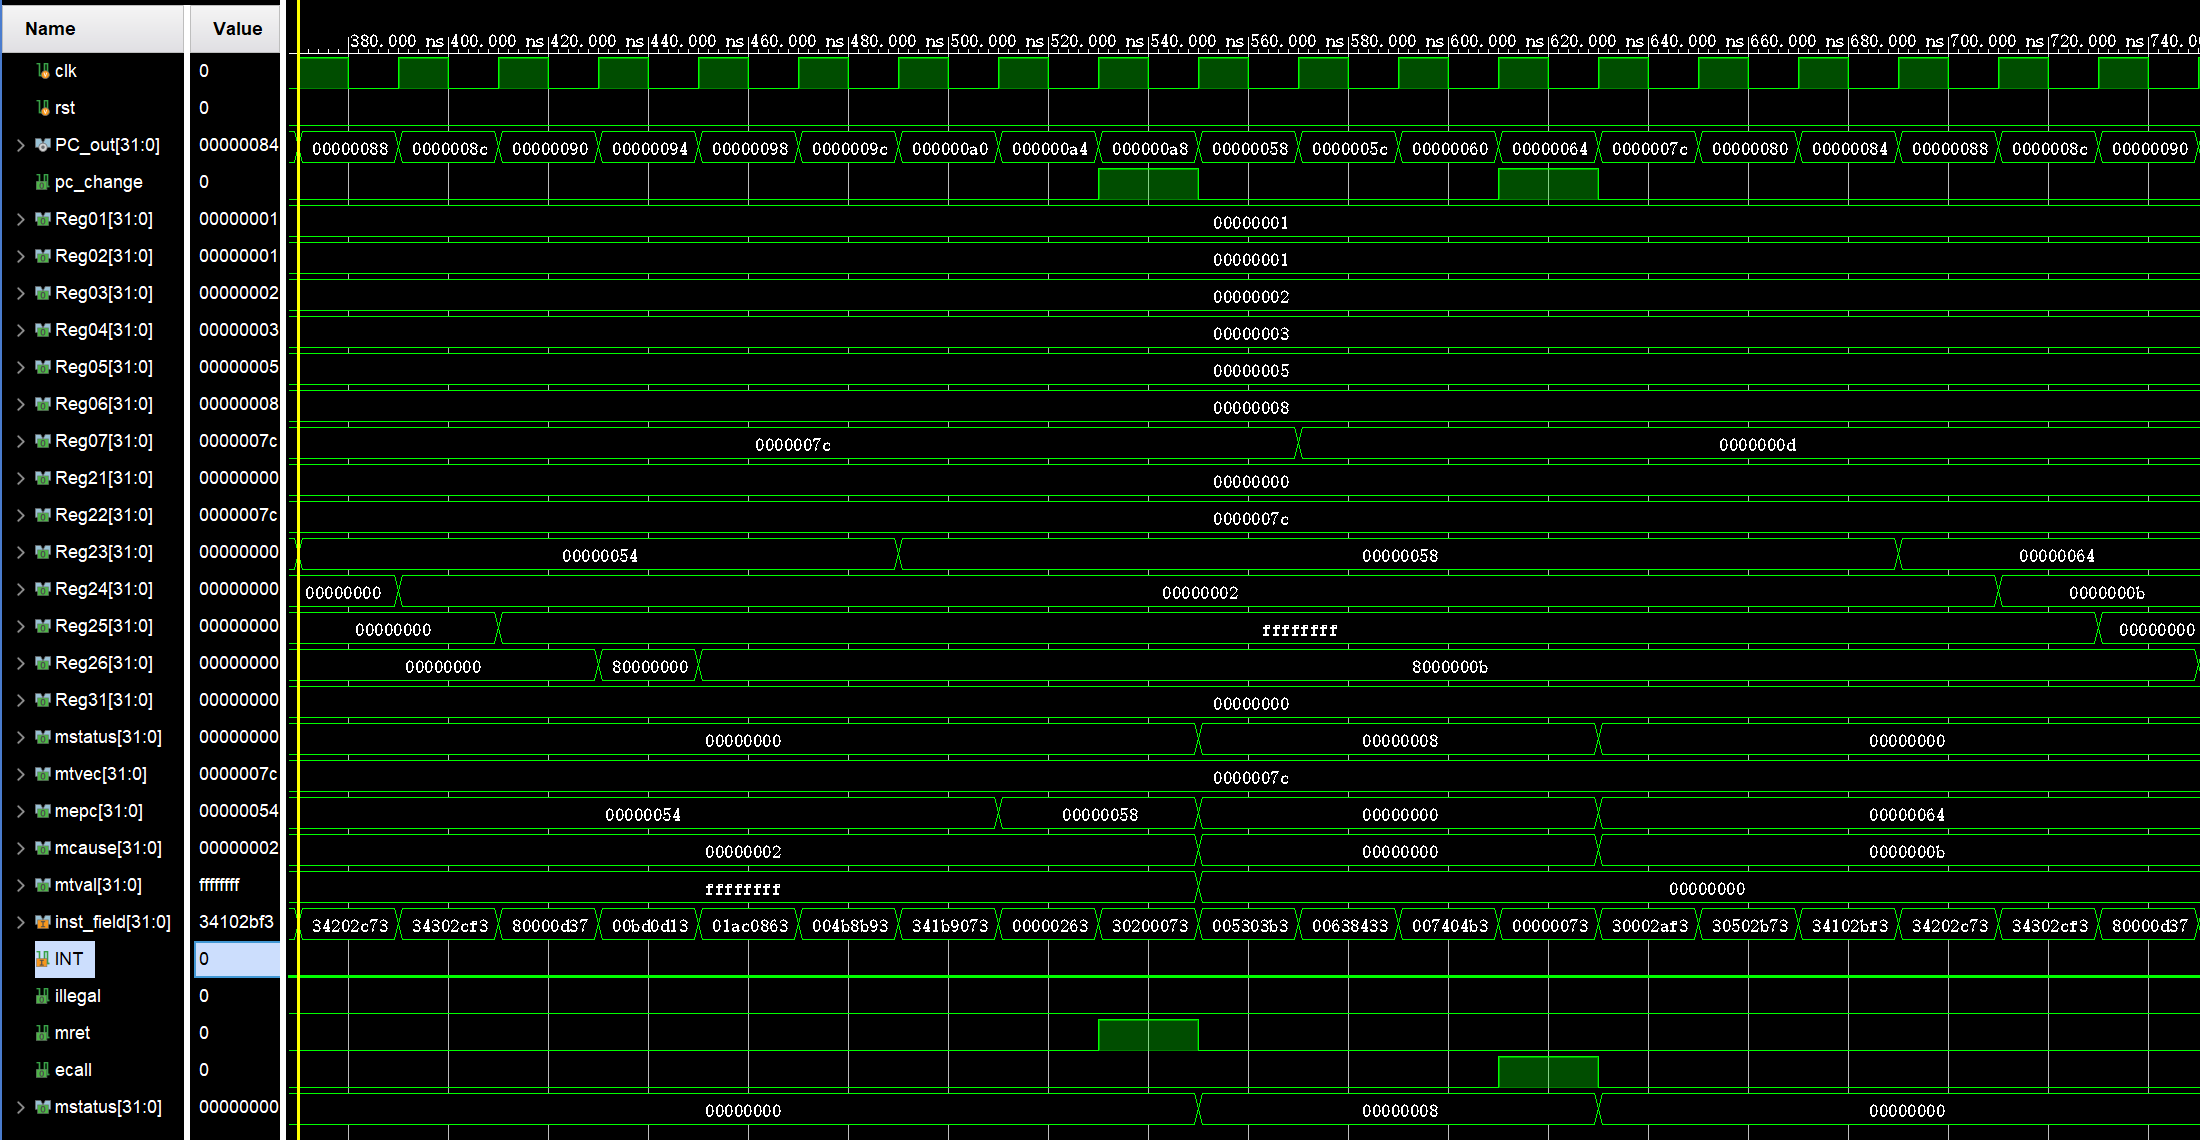Select the ecall signal icon
2200x1140 pixels.
tap(43, 1070)
